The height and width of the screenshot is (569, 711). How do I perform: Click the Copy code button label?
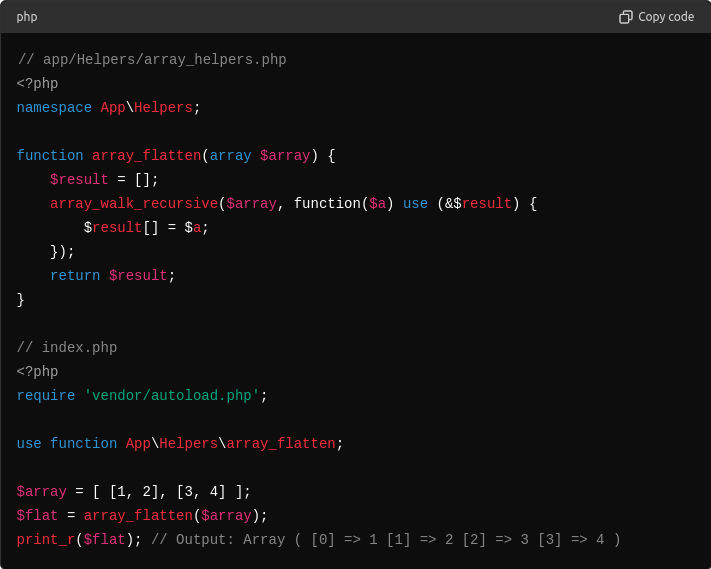[666, 17]
